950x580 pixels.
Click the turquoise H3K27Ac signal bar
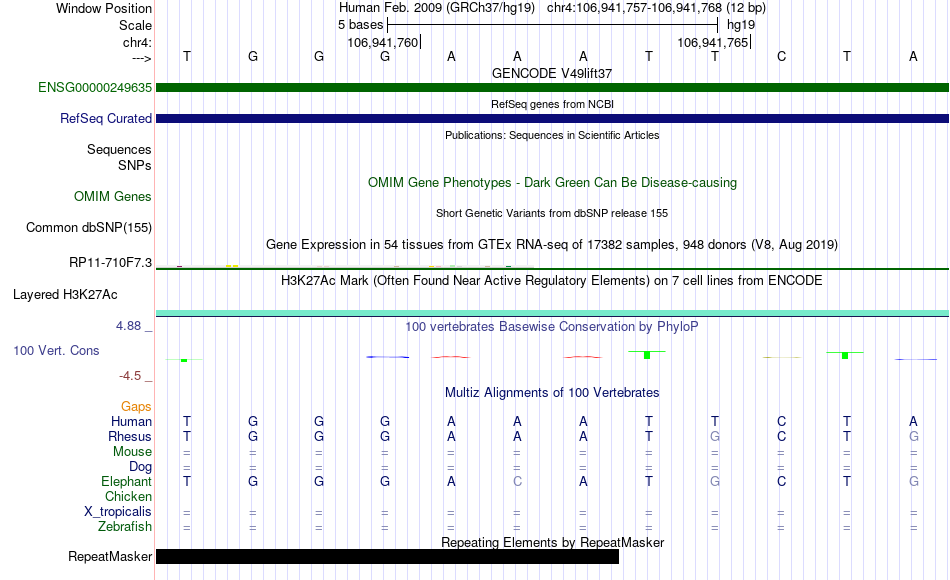553,313
